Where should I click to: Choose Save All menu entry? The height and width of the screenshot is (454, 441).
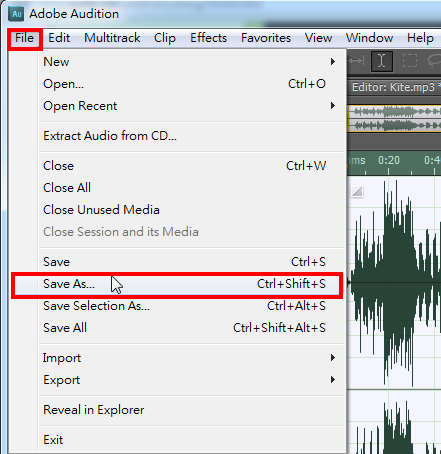pyautogui.click(x=191, y=328)
